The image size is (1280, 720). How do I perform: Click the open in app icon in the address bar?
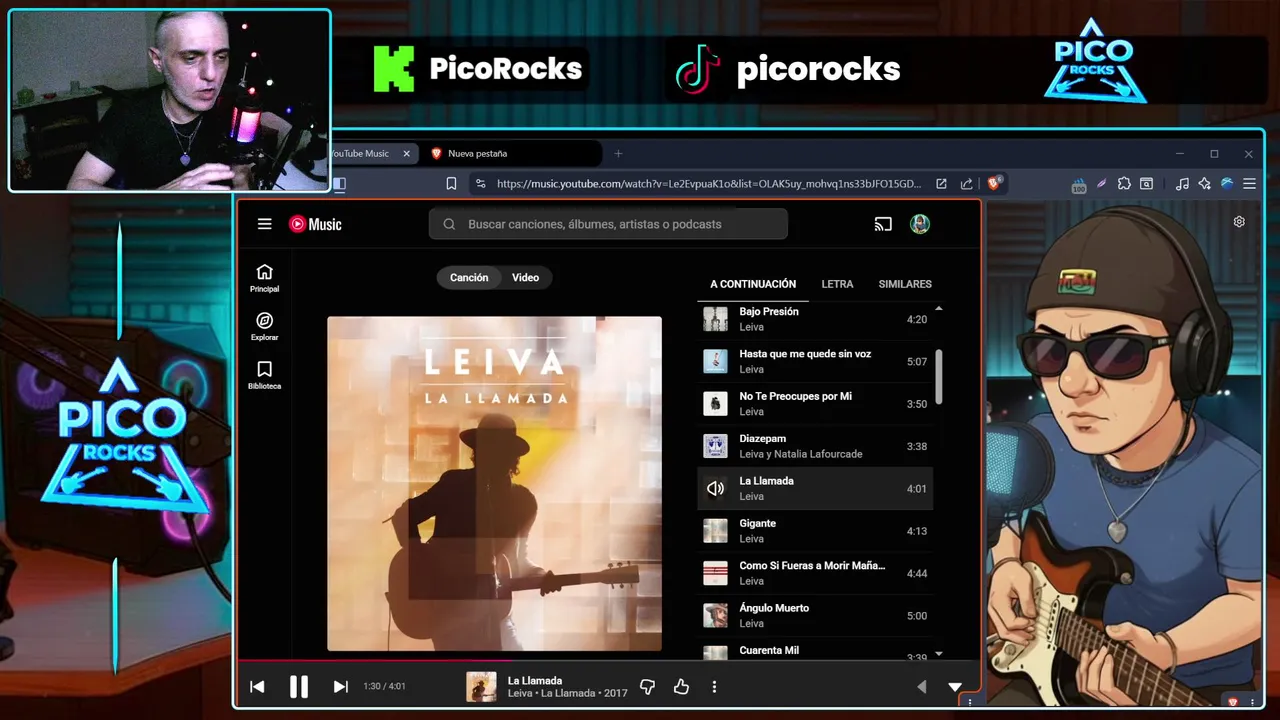(x=941, y=184)
